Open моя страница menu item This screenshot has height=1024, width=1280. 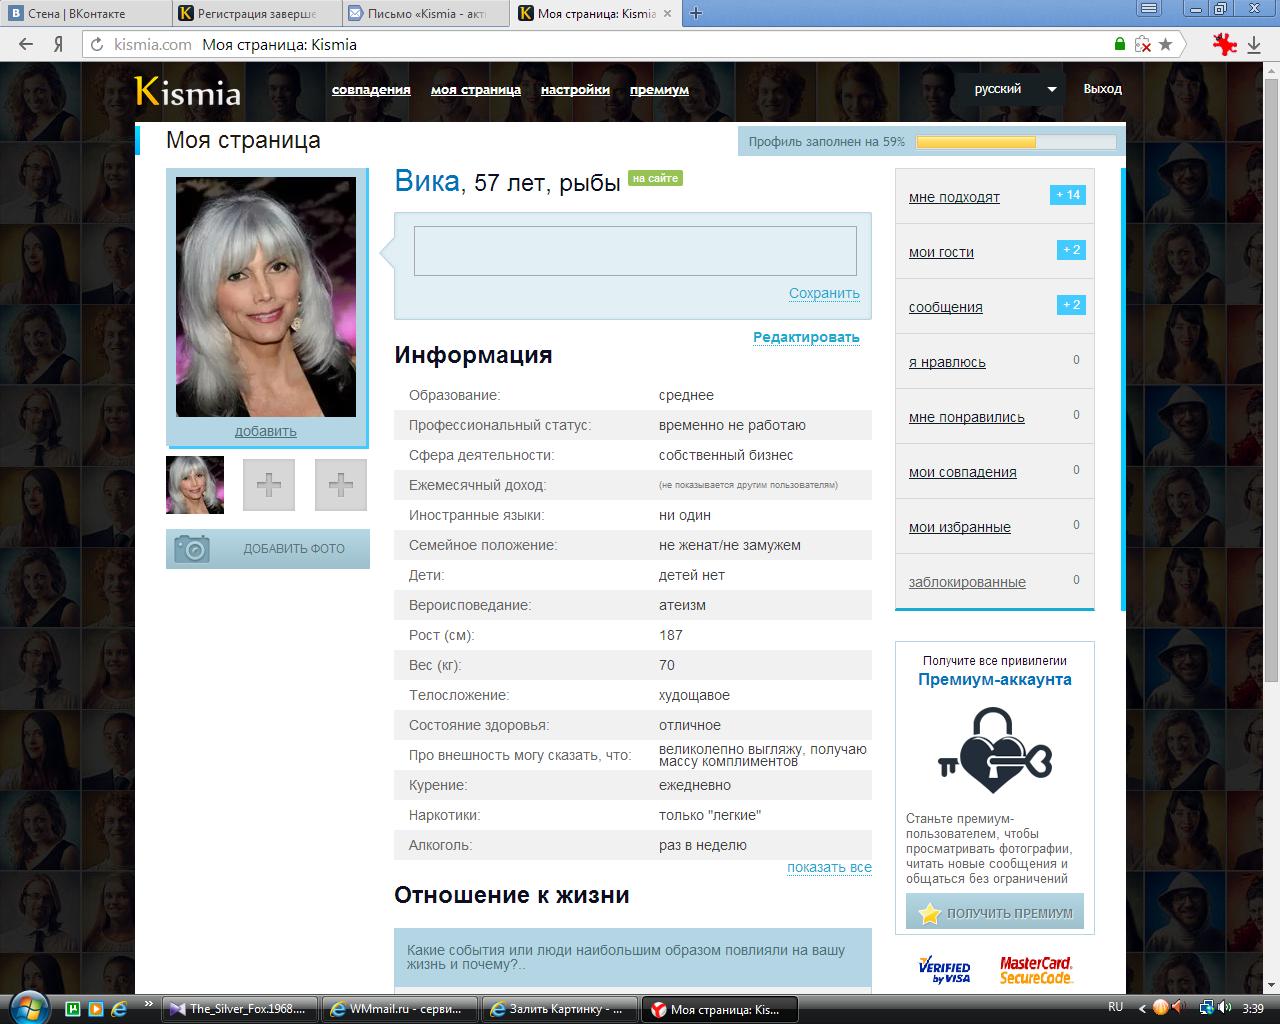(x=476, y=89)
